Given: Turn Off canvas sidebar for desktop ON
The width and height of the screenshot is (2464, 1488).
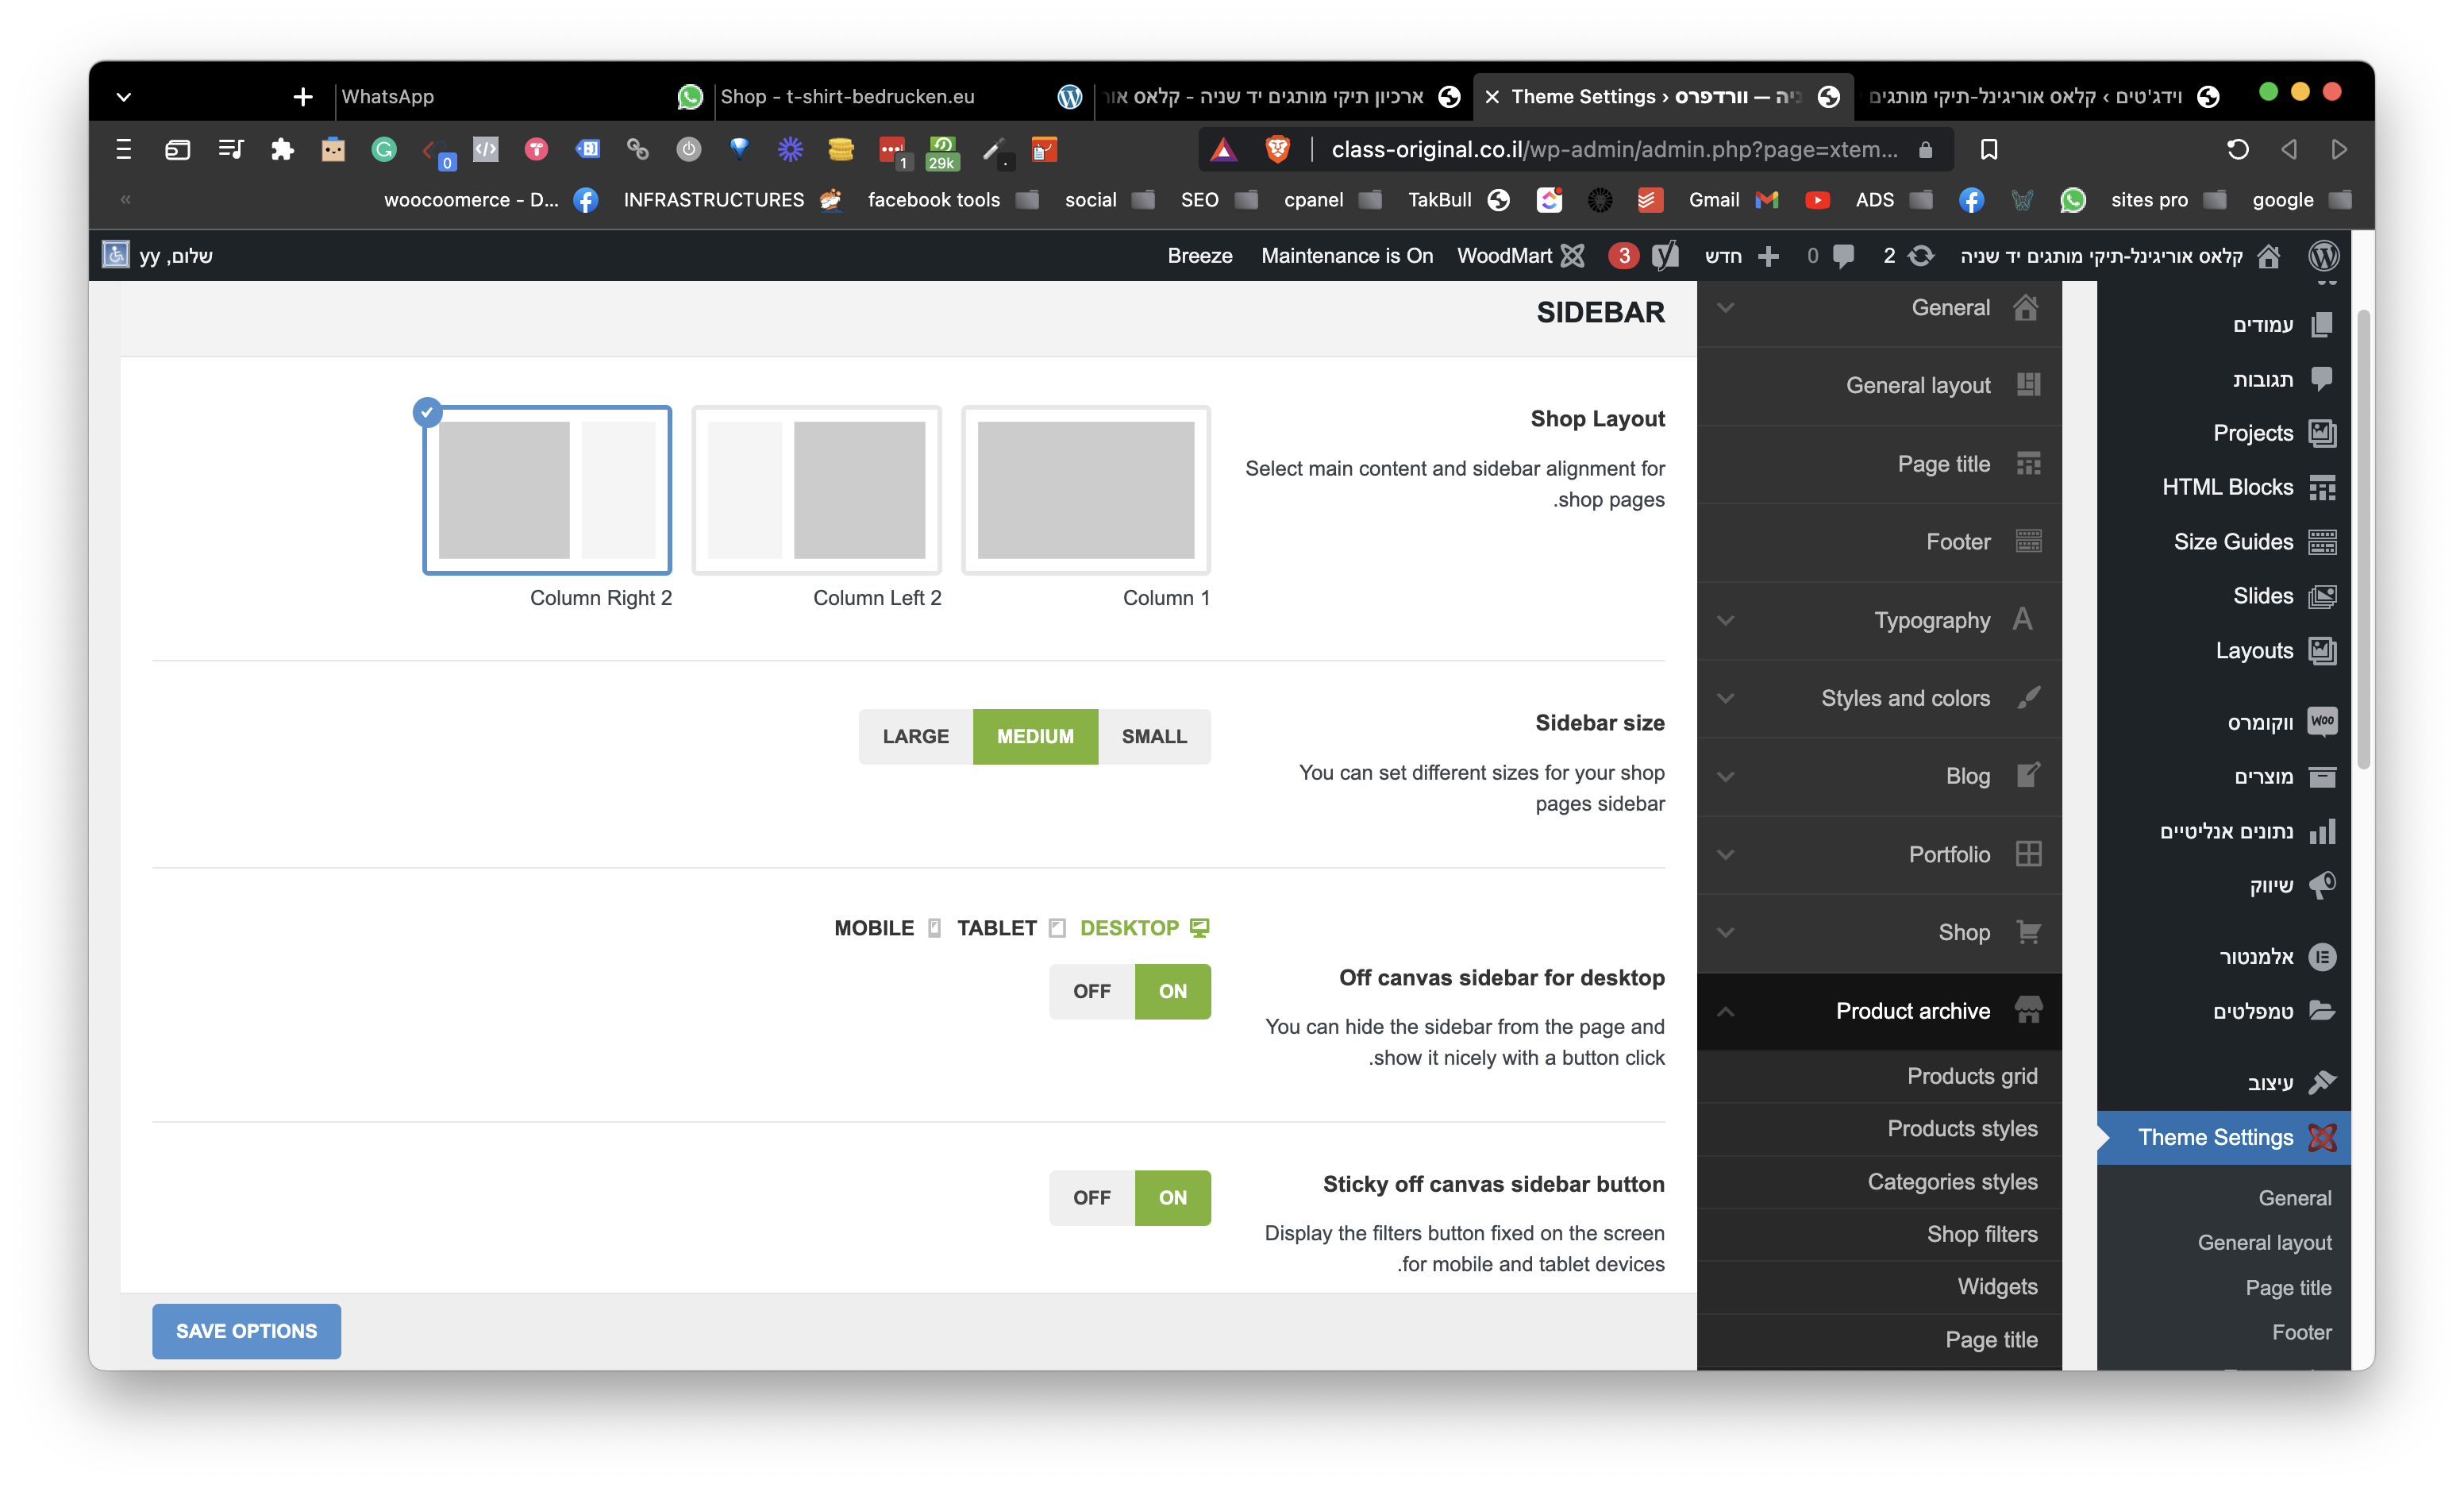Looking at the screenshot, I should [1172, 991].
